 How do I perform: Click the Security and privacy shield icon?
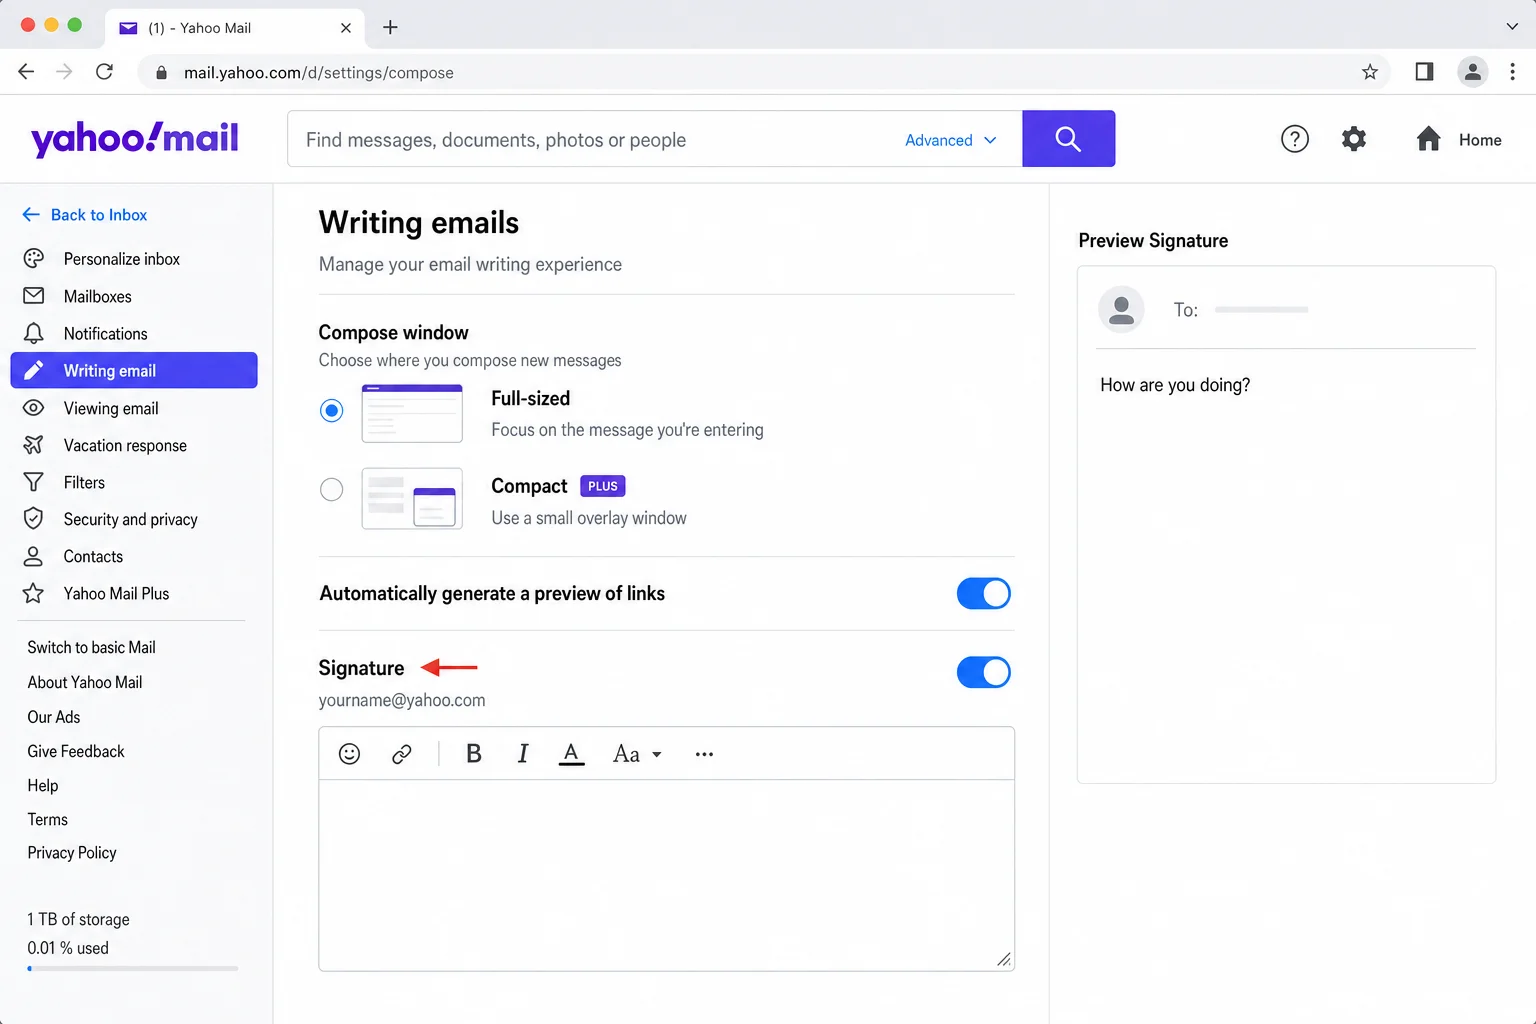click(33, 519)
